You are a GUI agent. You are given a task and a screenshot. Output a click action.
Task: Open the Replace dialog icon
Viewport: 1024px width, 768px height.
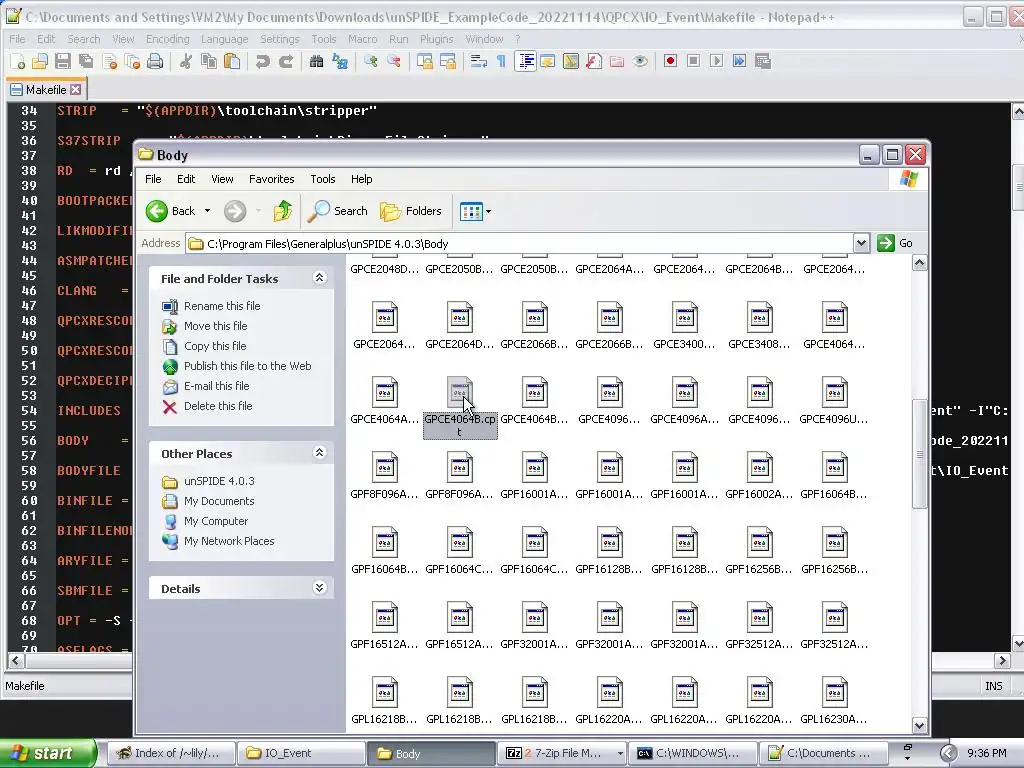coord(340,61)
